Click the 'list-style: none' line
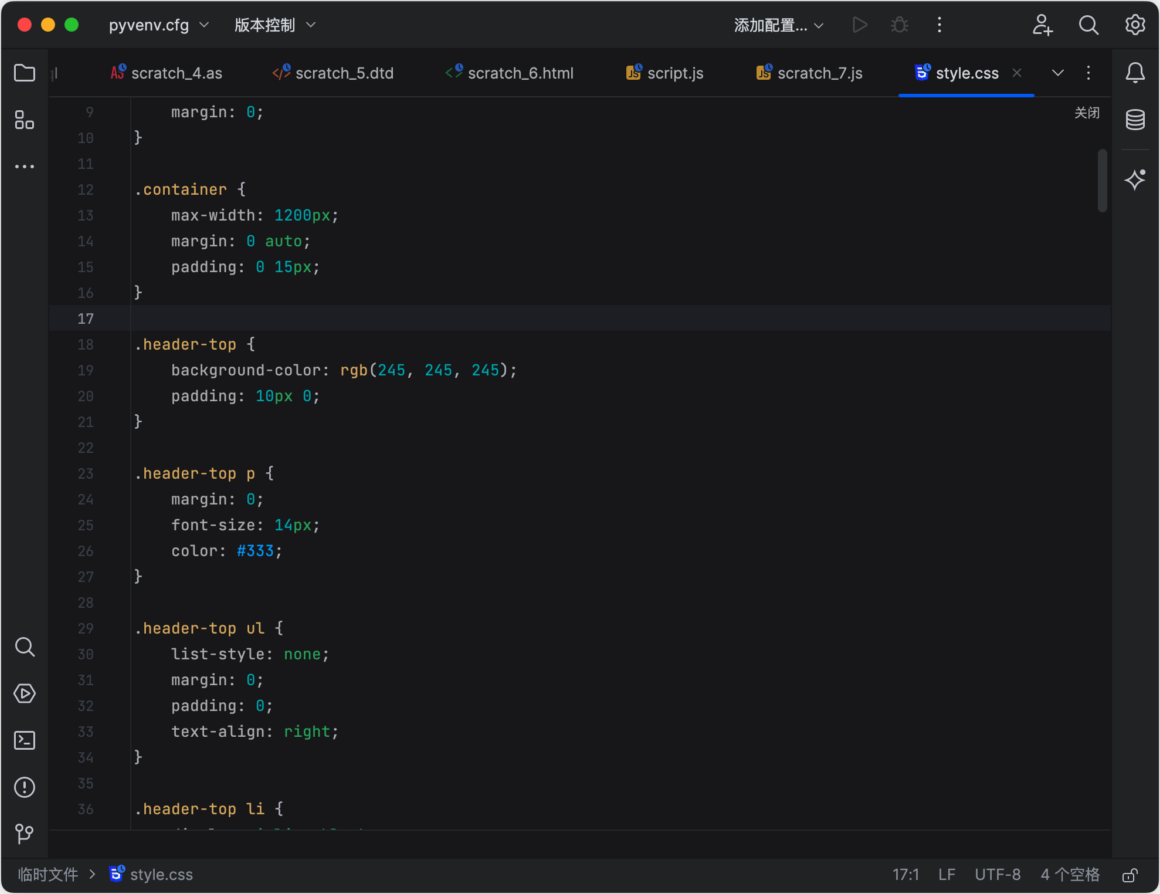 click(250, 654)
